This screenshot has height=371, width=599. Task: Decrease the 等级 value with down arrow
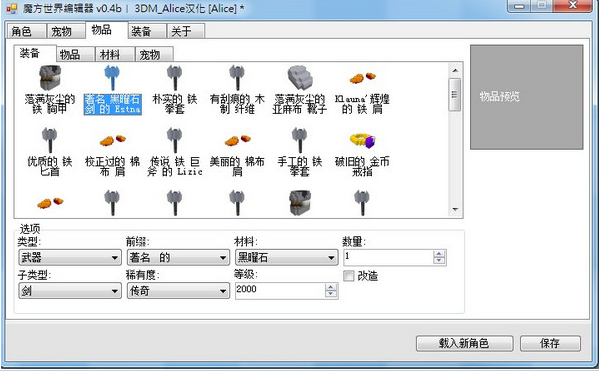331,294
